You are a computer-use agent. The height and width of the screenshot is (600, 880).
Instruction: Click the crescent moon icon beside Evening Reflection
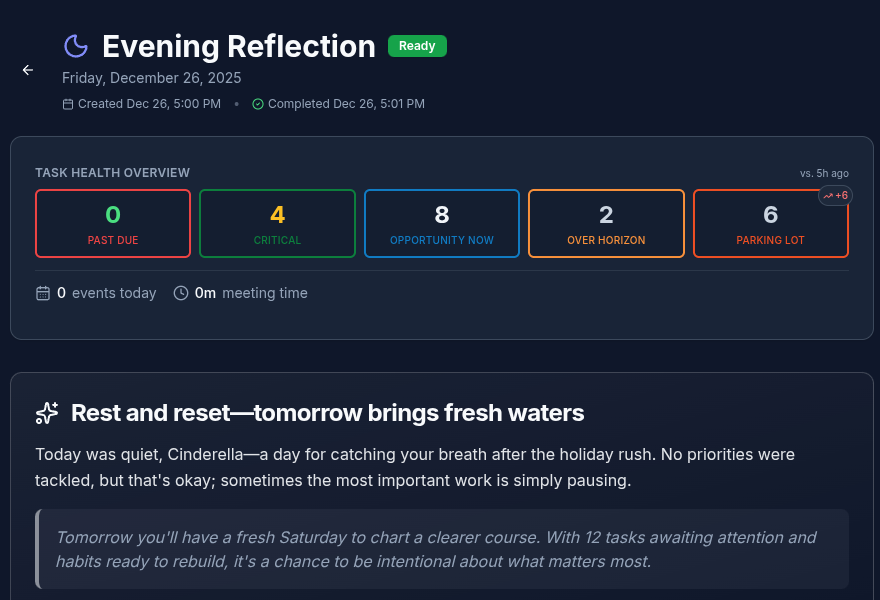pyautogui.click(x=76, y=46)
